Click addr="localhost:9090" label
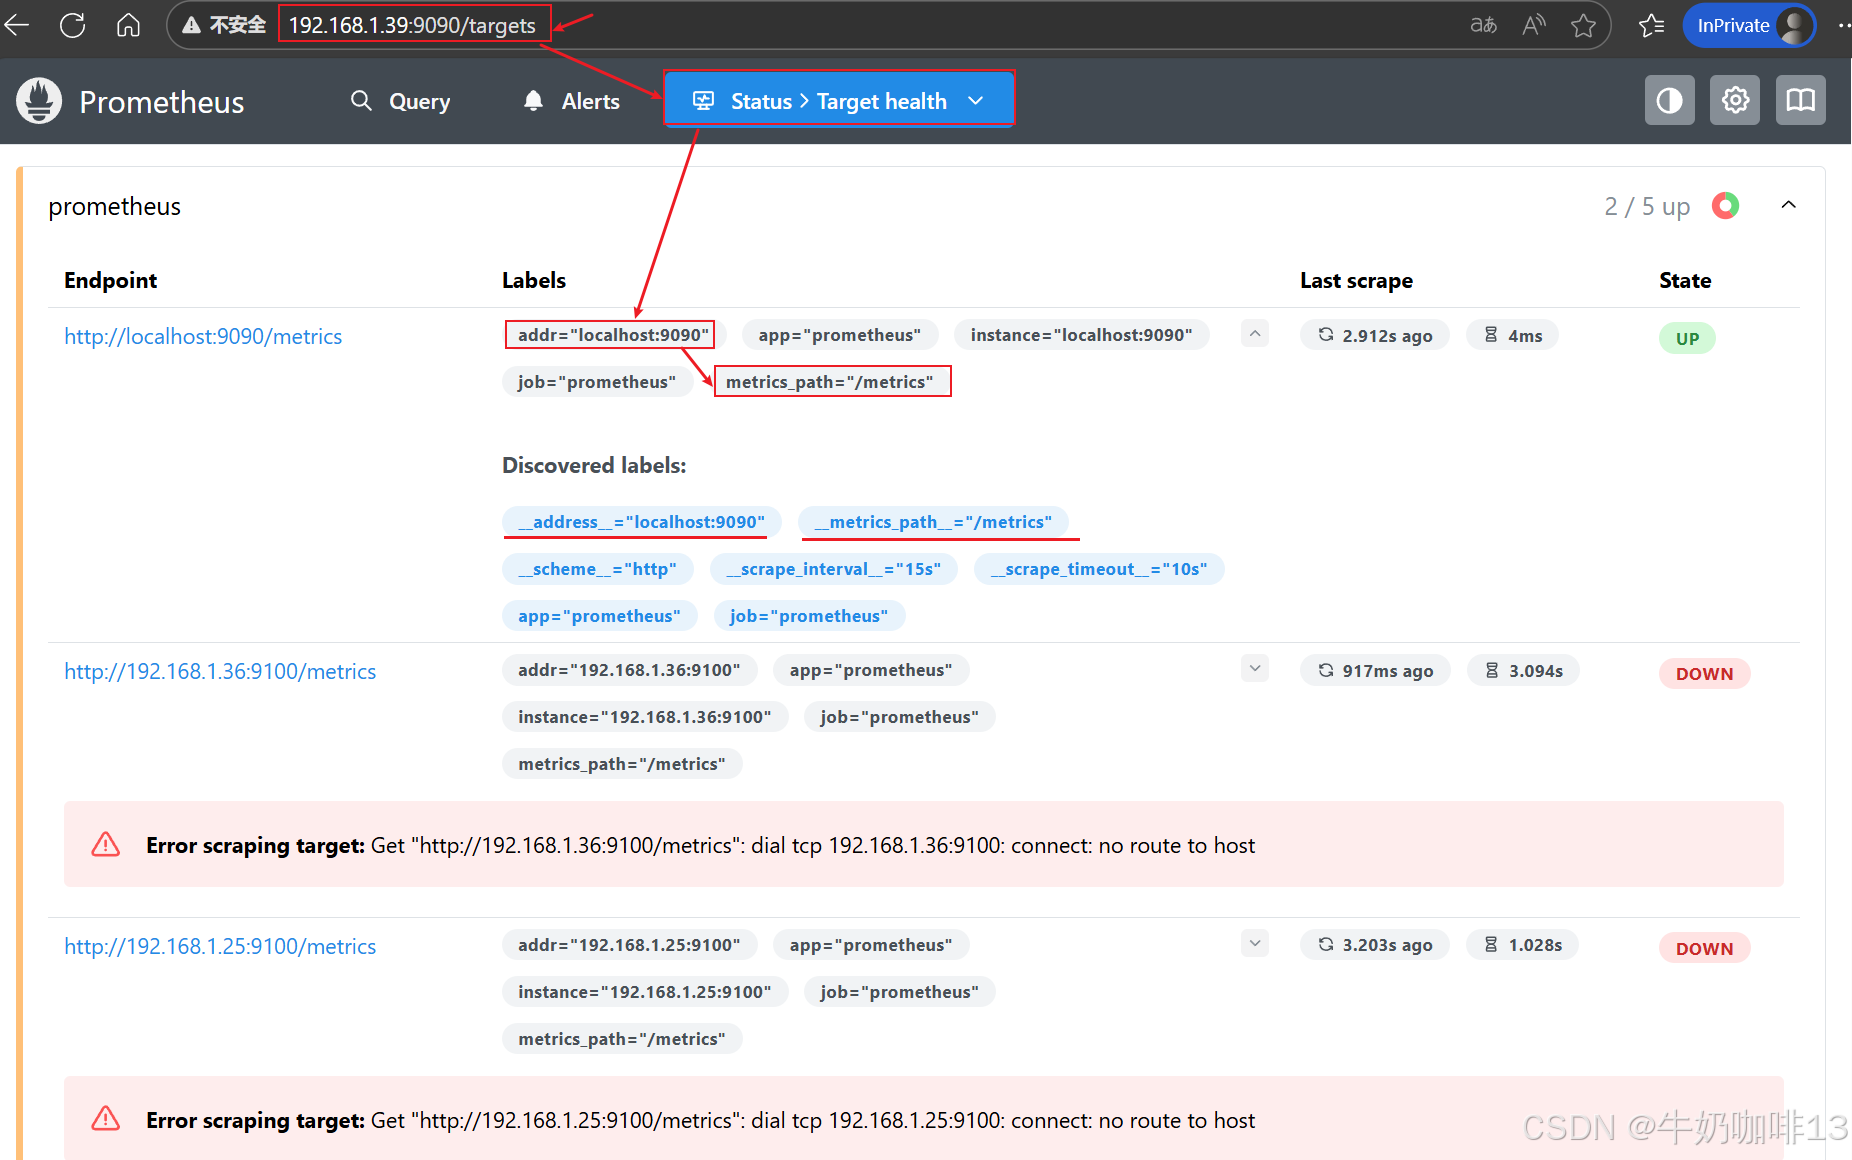 pos(613,335)
